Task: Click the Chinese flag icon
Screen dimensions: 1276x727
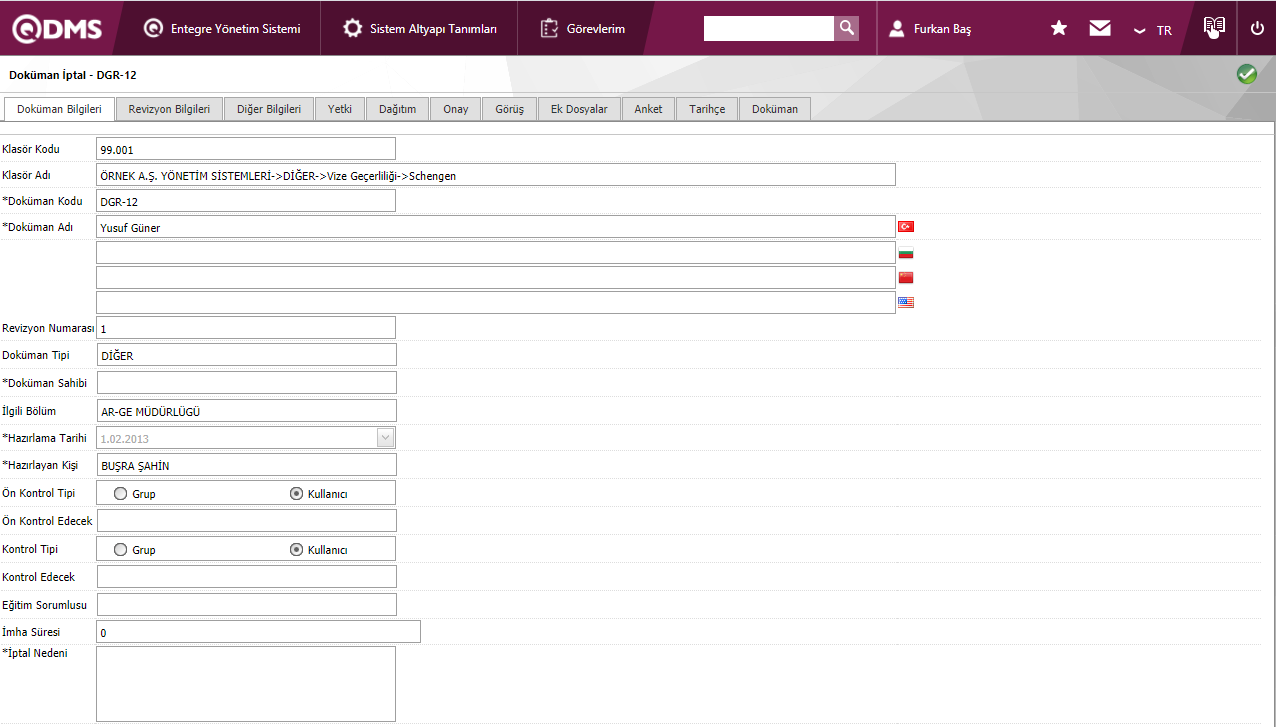Action: [906, 277]
